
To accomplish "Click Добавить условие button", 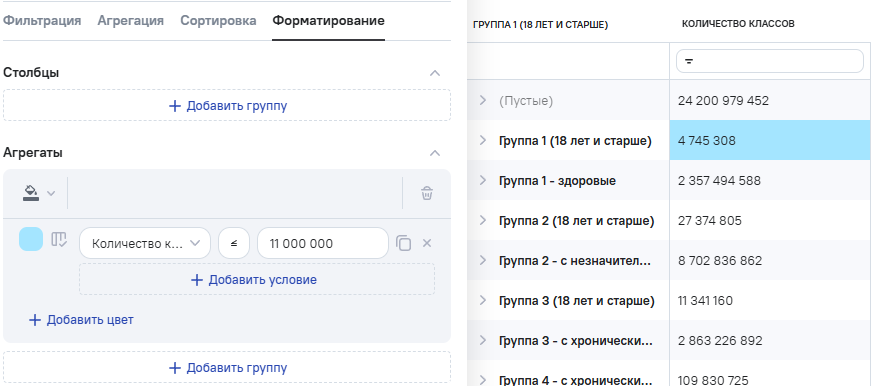I will tap(257, 279).
